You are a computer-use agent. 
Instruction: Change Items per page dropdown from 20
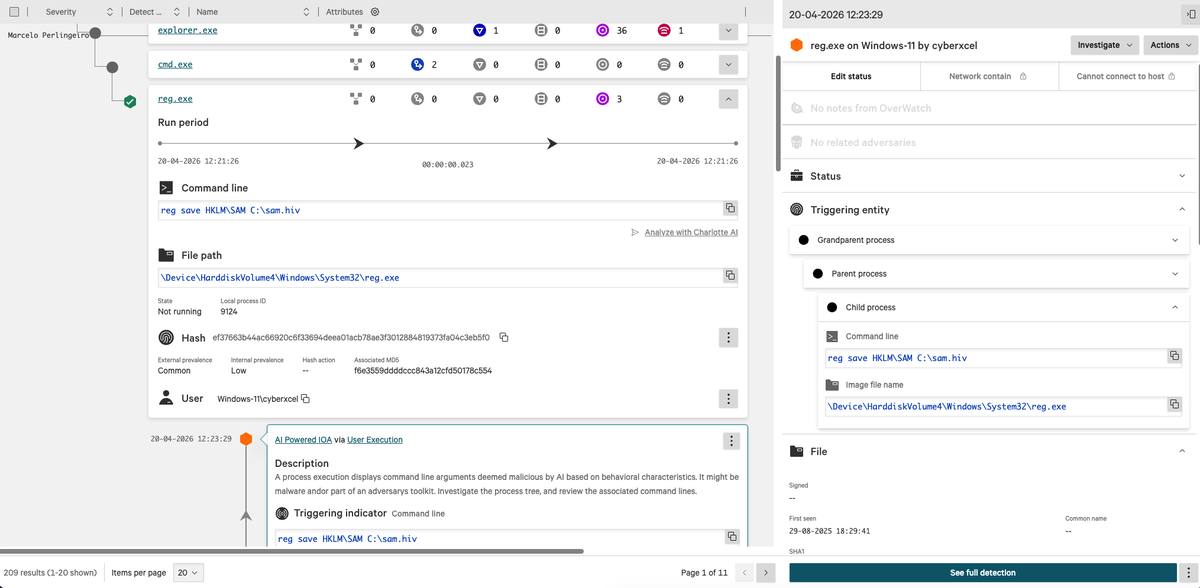pos(188,573)
